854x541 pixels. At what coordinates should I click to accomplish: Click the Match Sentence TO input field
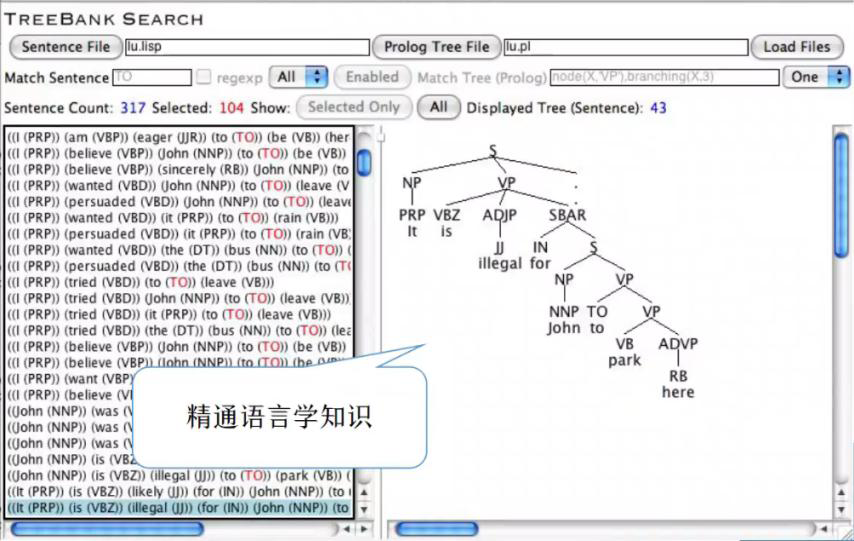(x=152, y=77)
